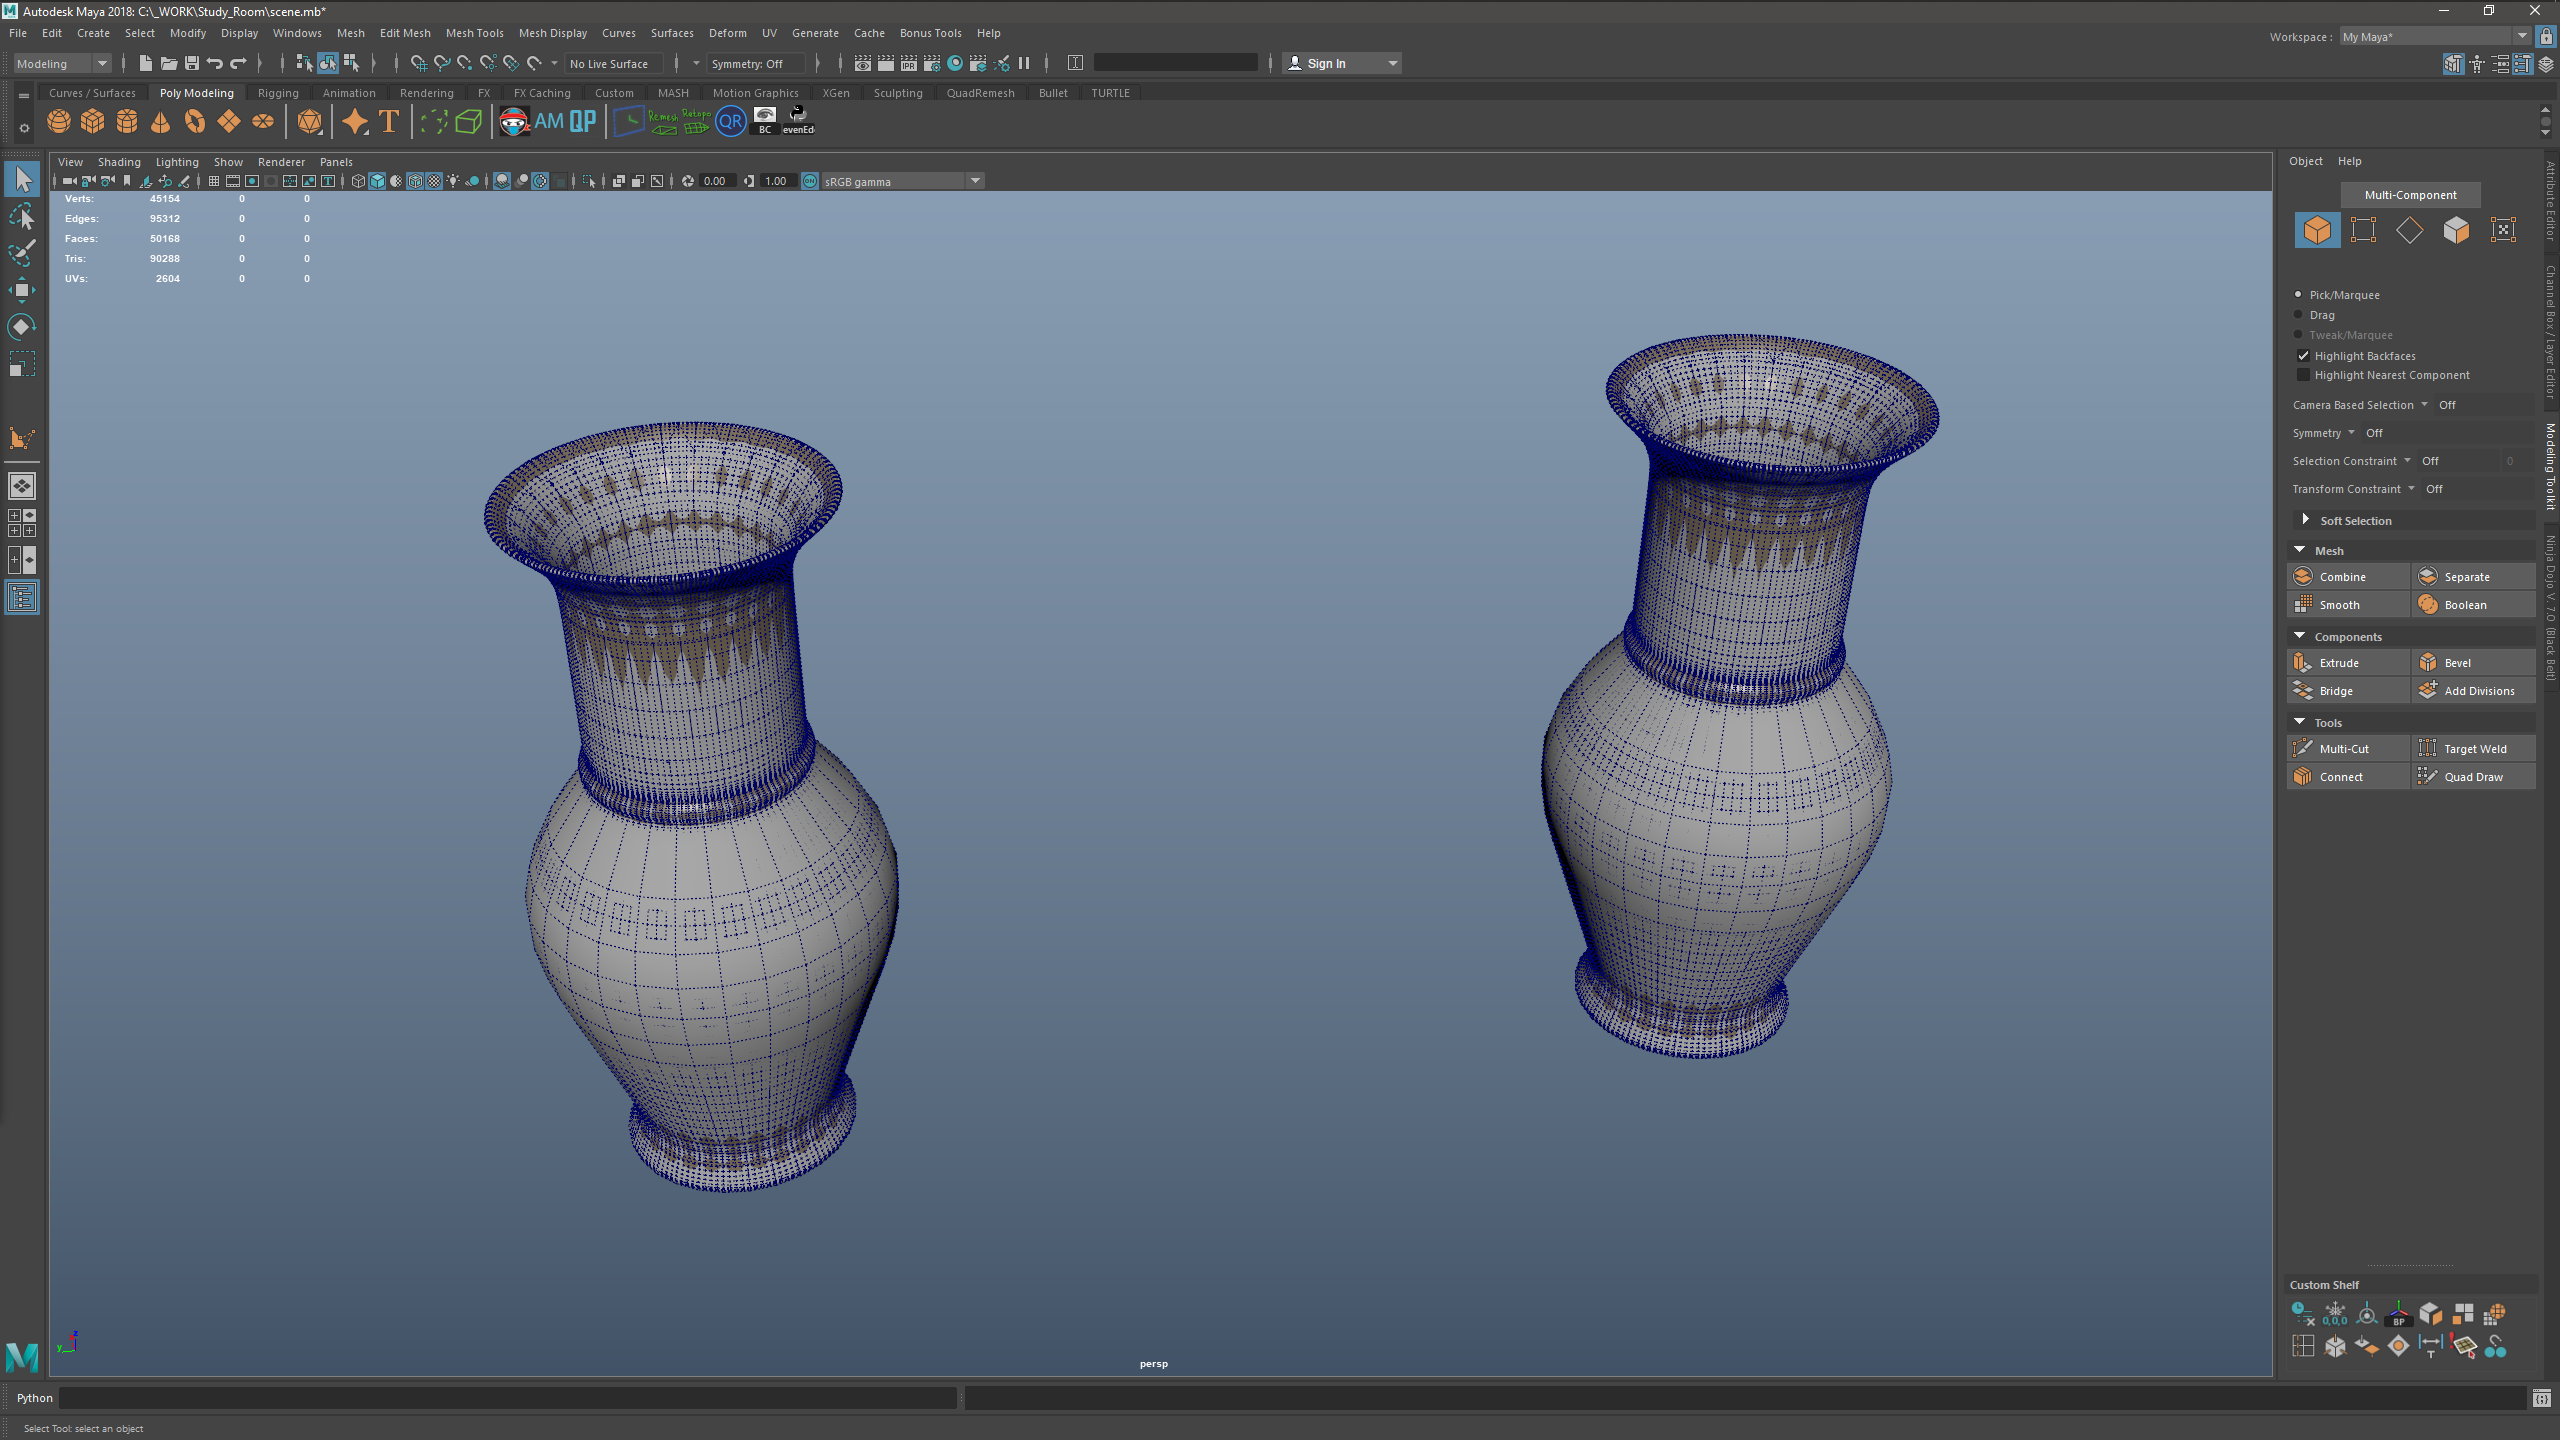Click the Remesh shelf icon

(x=662, y=122)
